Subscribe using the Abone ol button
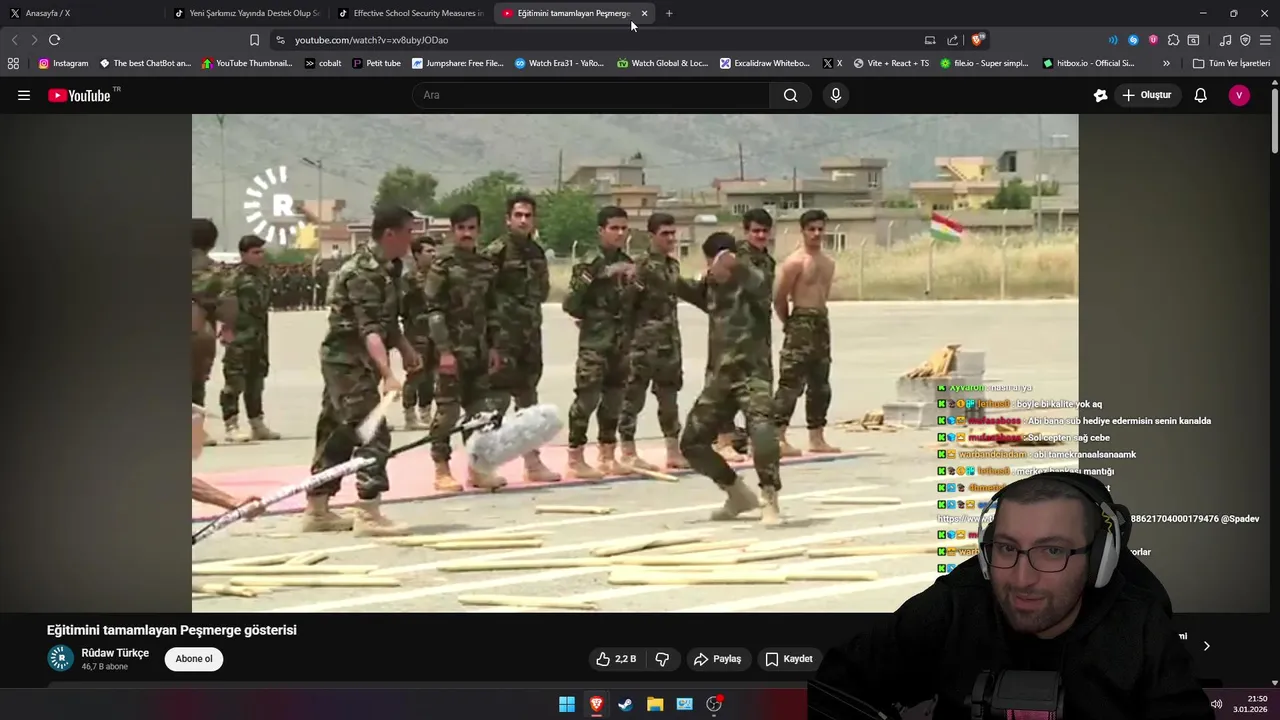1280x720 pixels. click(x=194, y=659)
